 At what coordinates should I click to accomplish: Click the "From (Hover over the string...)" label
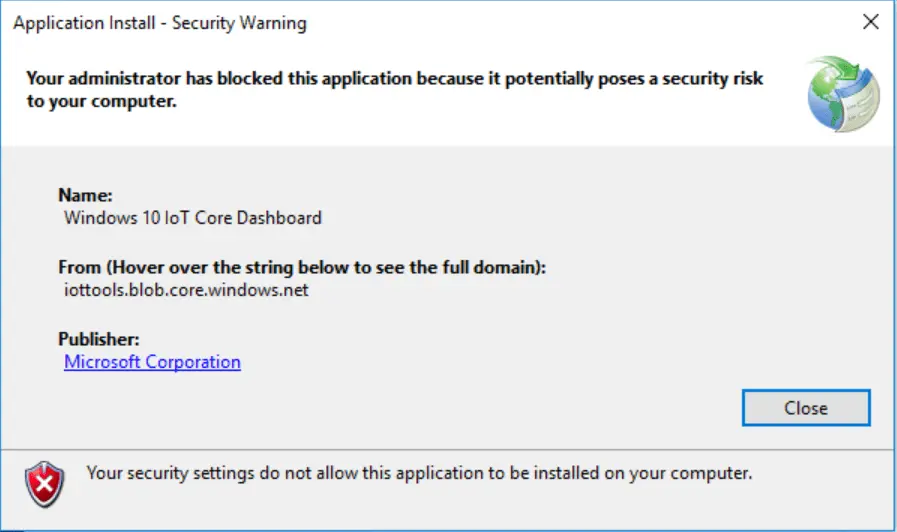(x=302, y=268)
